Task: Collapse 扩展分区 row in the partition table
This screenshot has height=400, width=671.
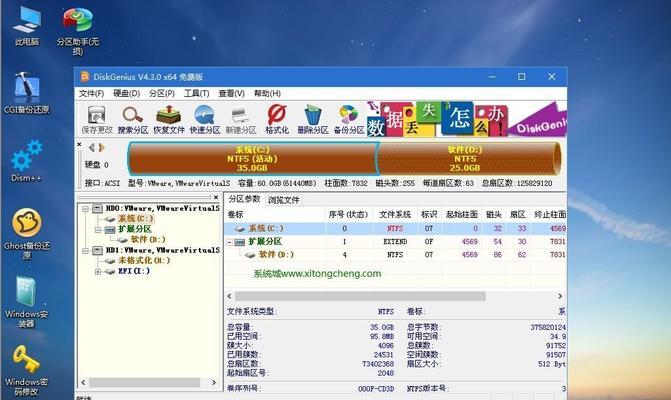Action: pyautogui.click(x=229, y=243)
